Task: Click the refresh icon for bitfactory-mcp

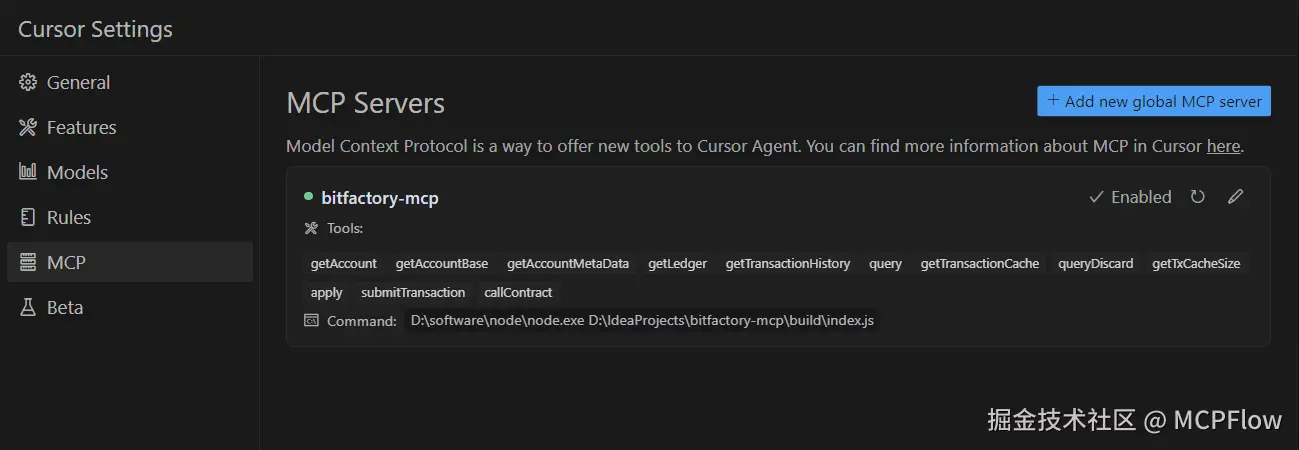Action: [1197, 197]
